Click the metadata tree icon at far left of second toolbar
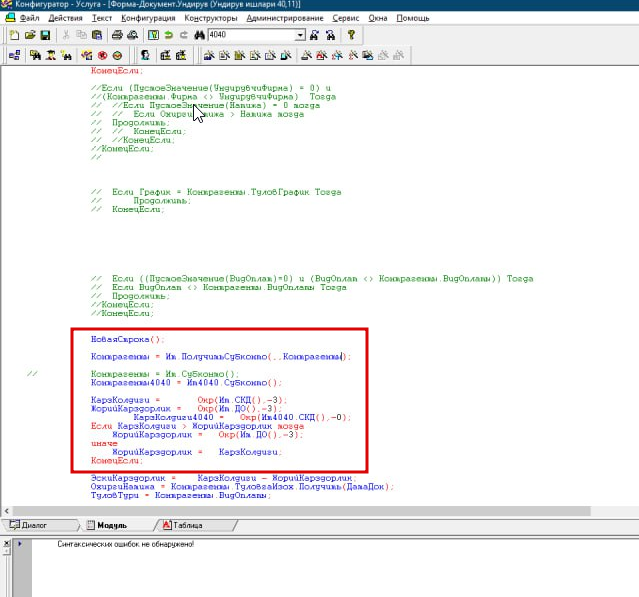 point(15,55)
